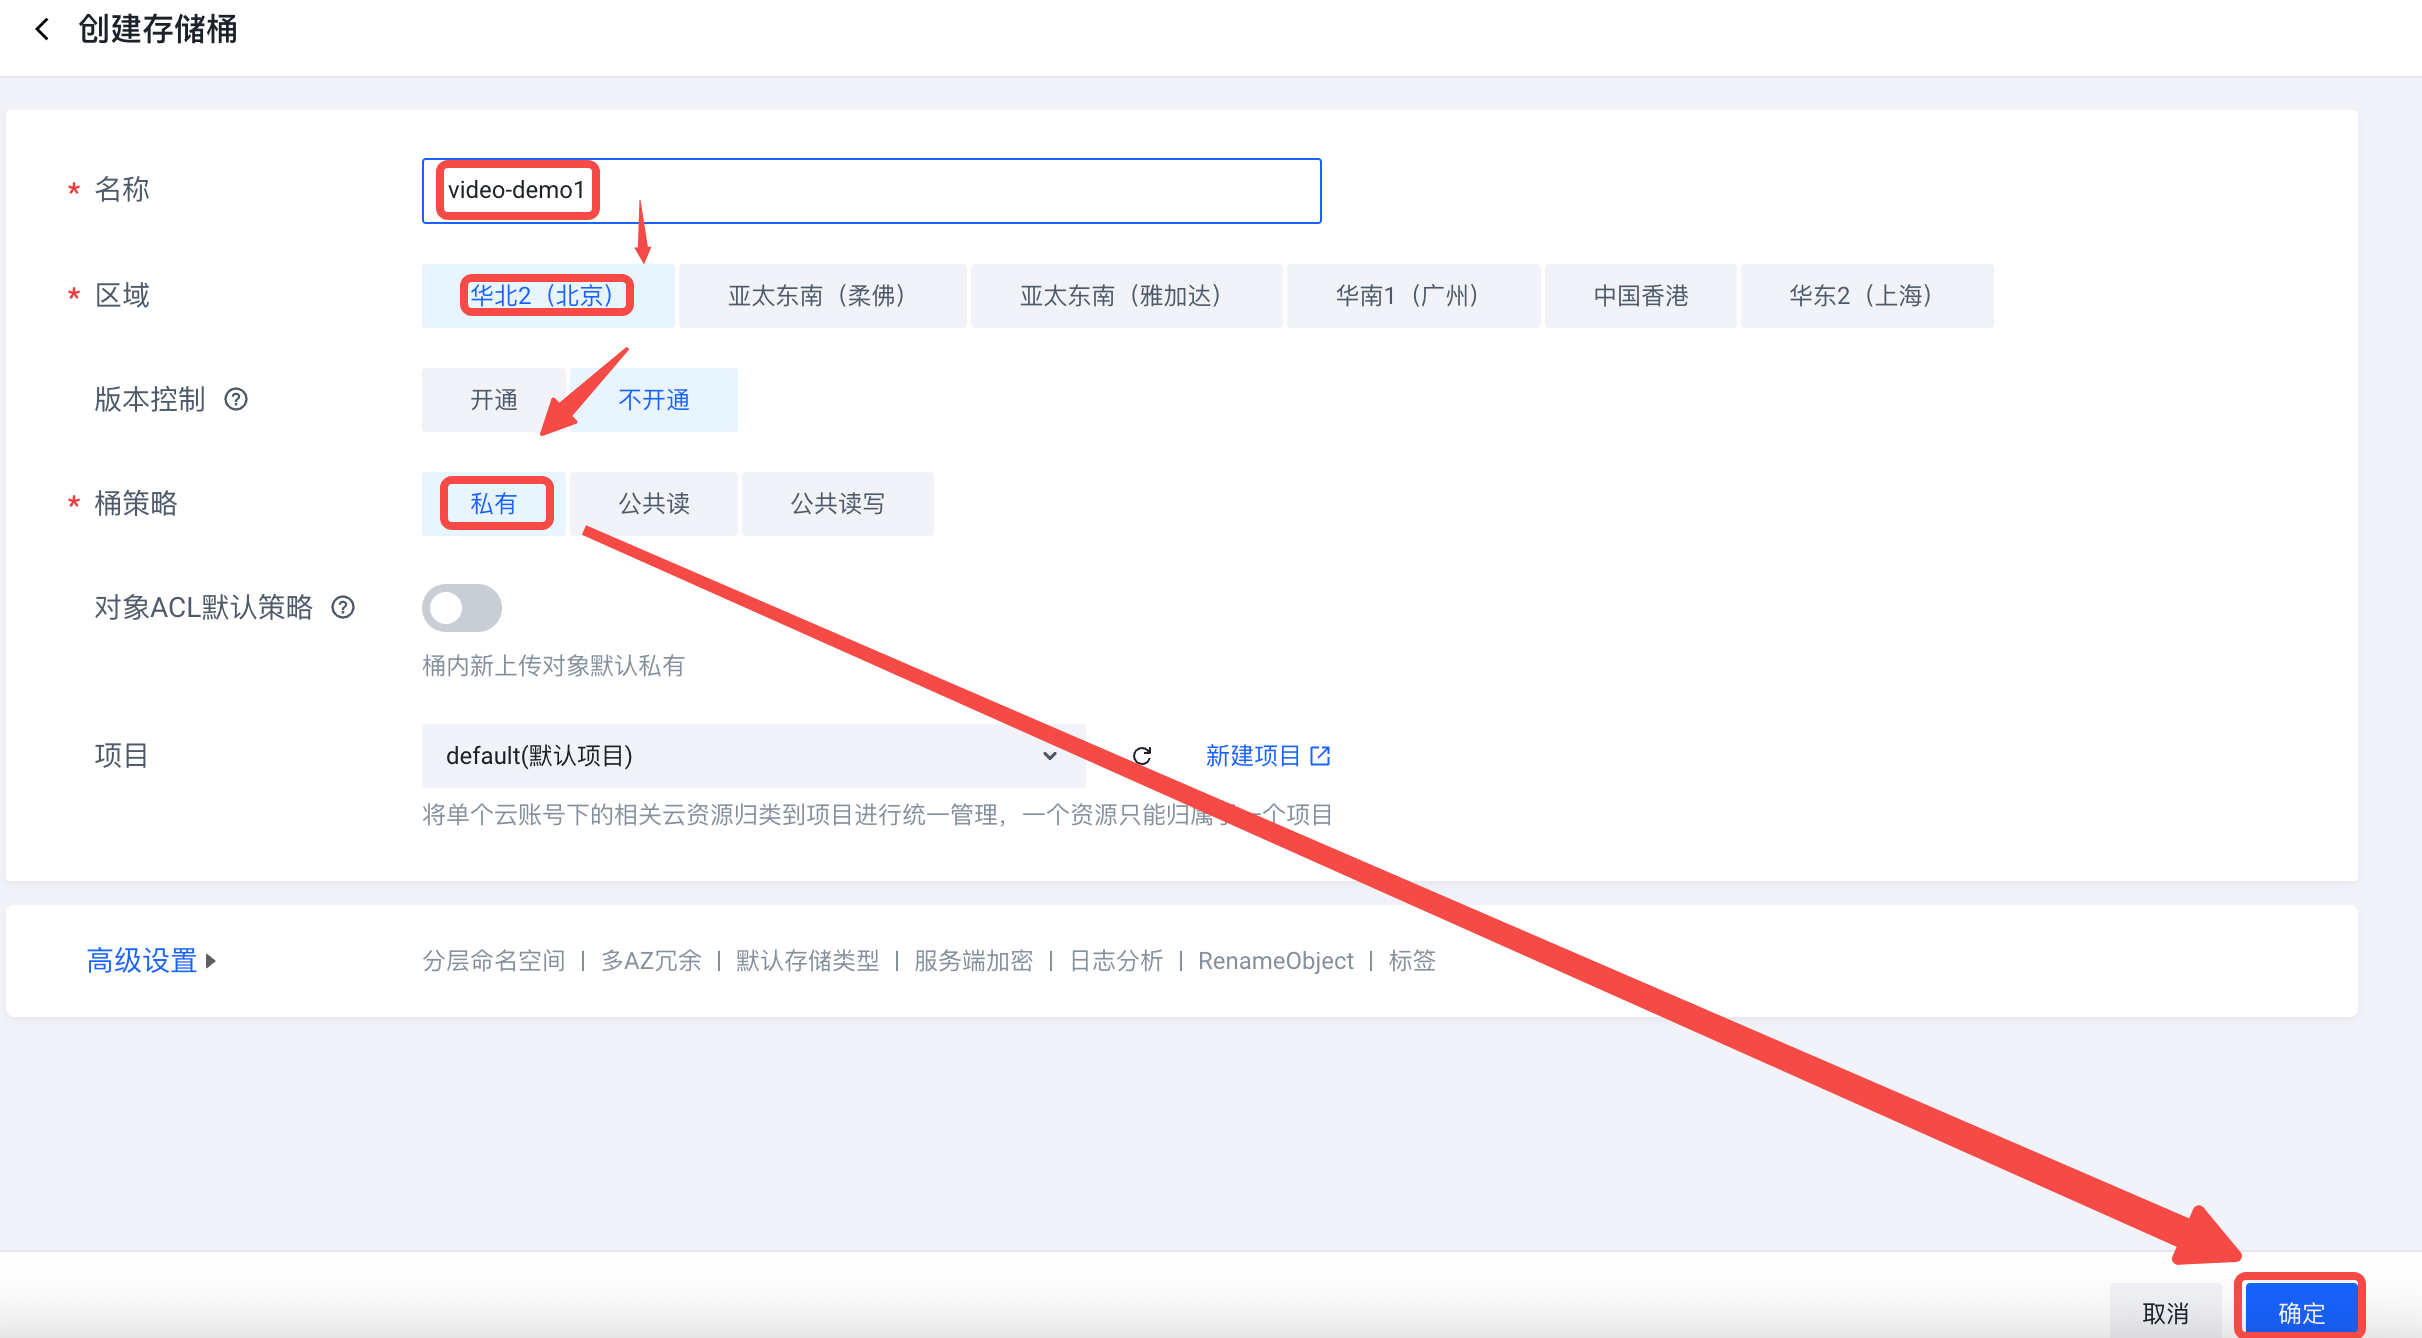2422x1338 pixels.
Task: Click RenameObject text
Action: [1276, 961]
